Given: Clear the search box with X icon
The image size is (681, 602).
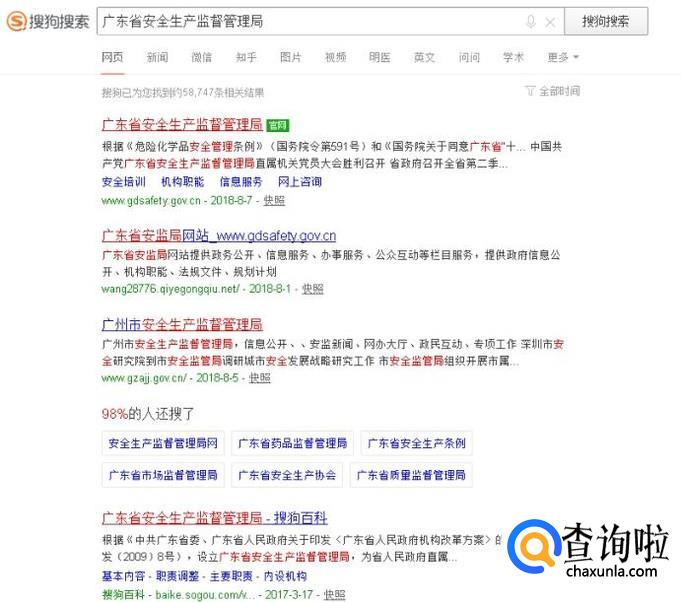Looking at the screenshot, I should pyautogui.click(x=550, y=22).
